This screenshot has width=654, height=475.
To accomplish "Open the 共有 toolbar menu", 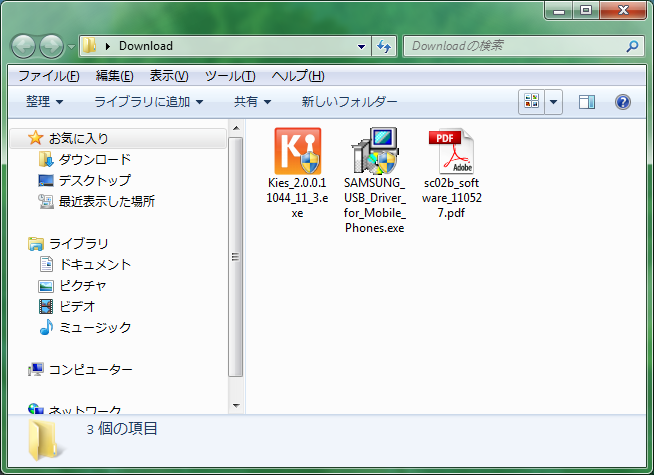I will point(252,102).
